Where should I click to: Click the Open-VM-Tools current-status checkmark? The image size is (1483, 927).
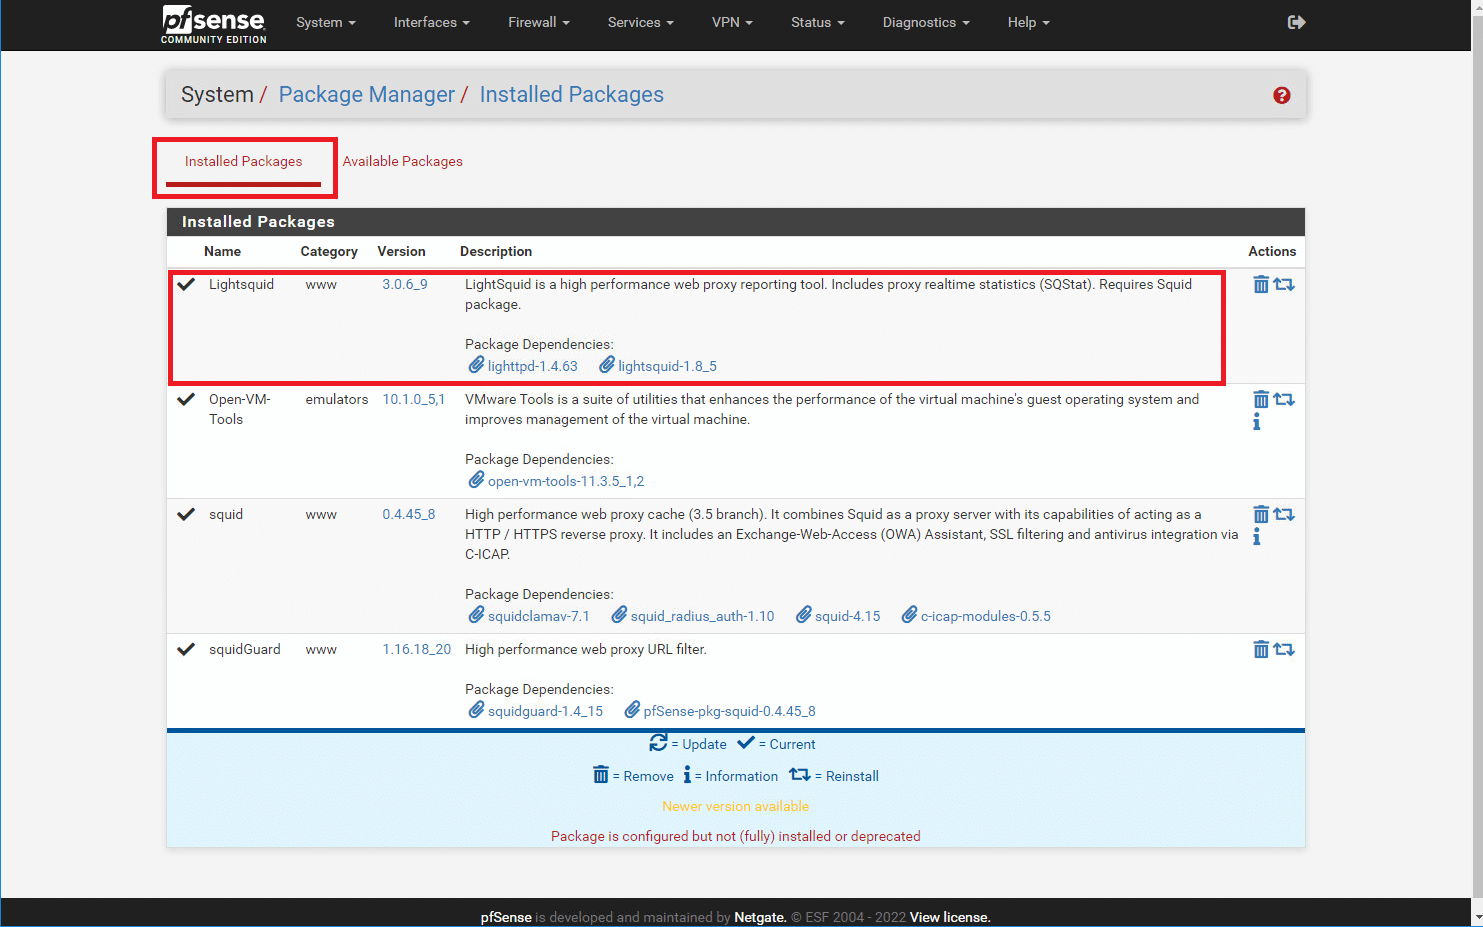(186, 399)
